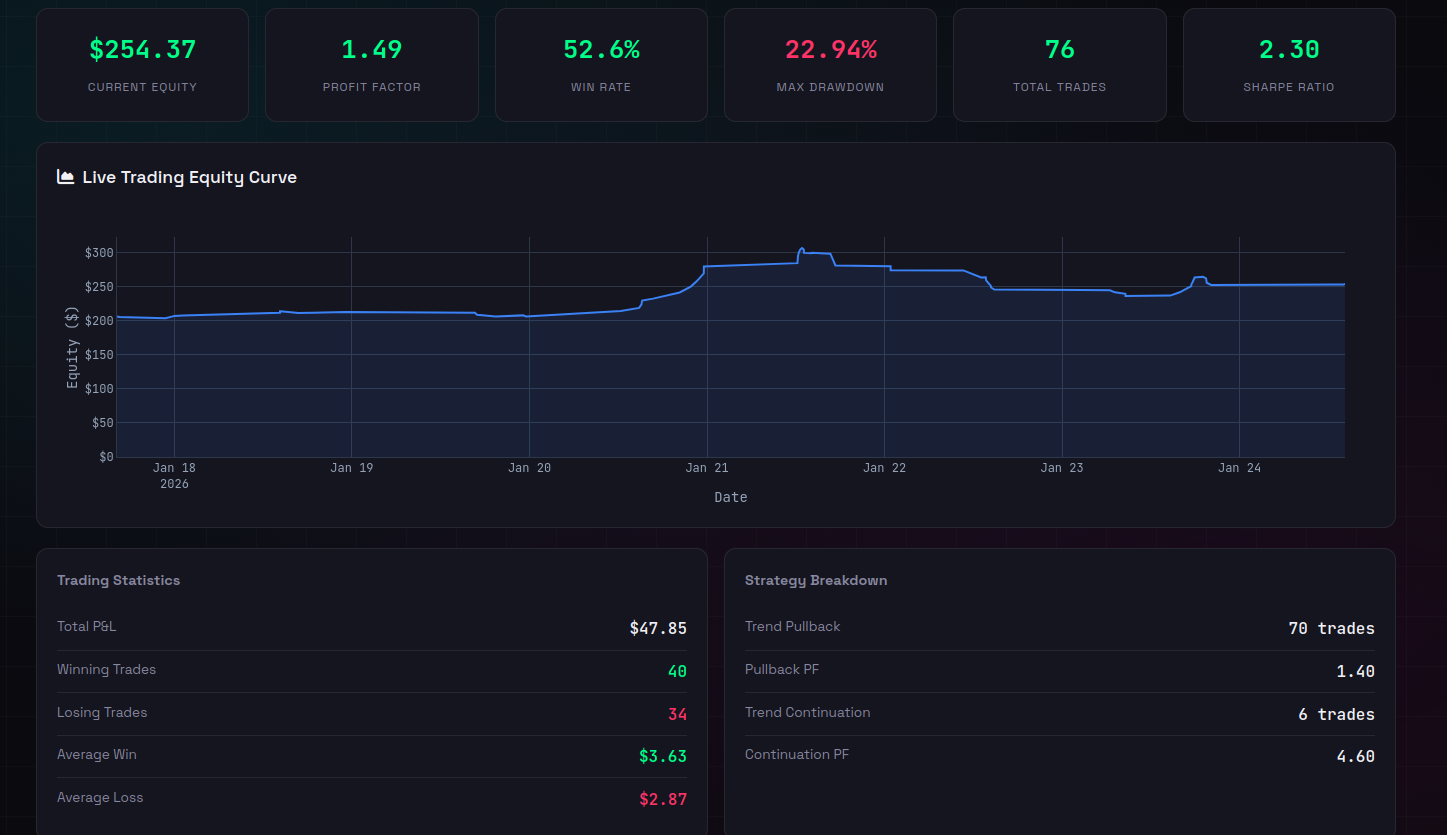Select the Profit Factor 1.49 card

(x=371, y=65)
